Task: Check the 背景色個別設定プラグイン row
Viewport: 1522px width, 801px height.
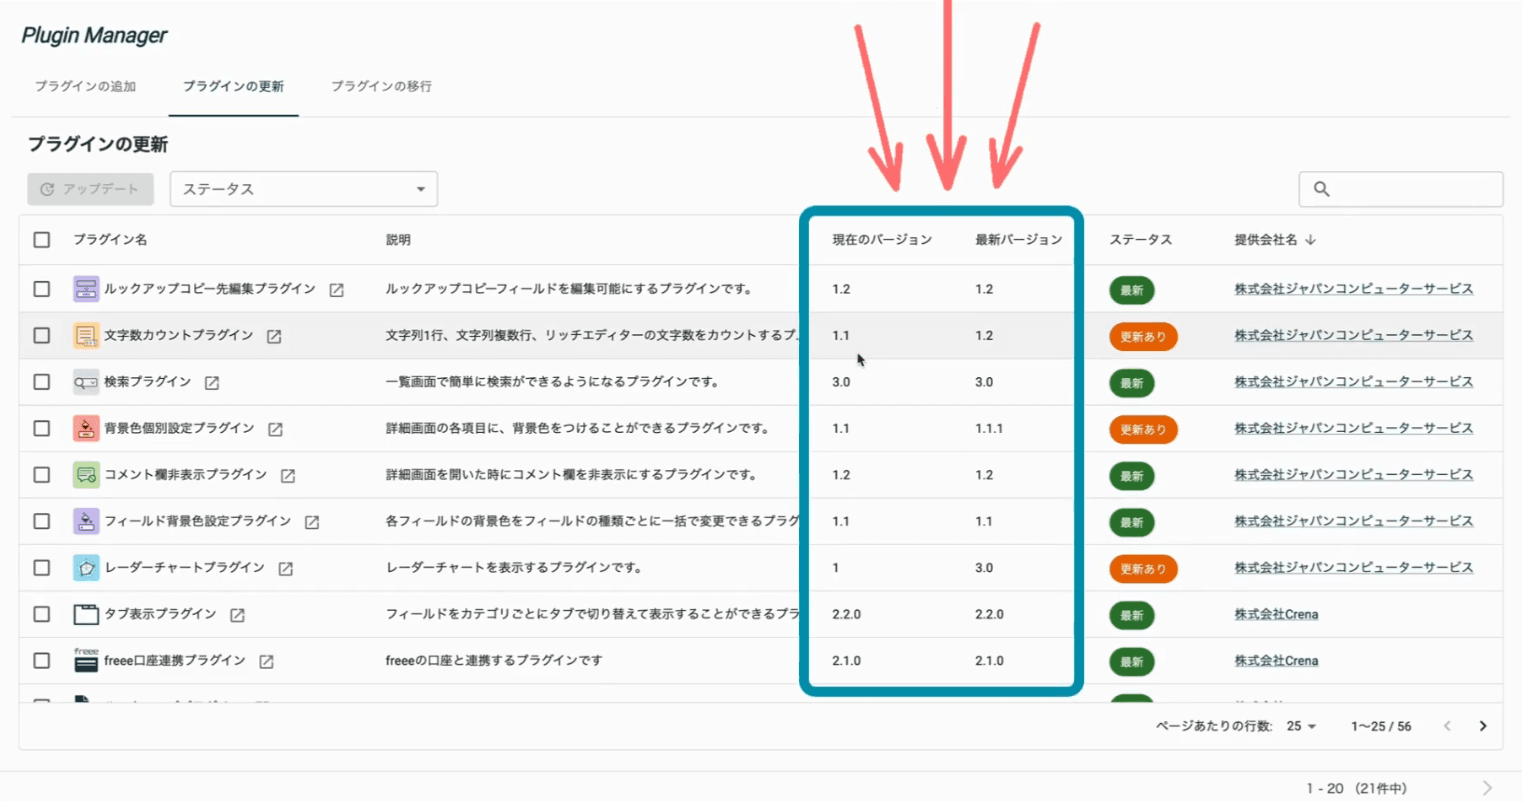Action: [42, 428]
